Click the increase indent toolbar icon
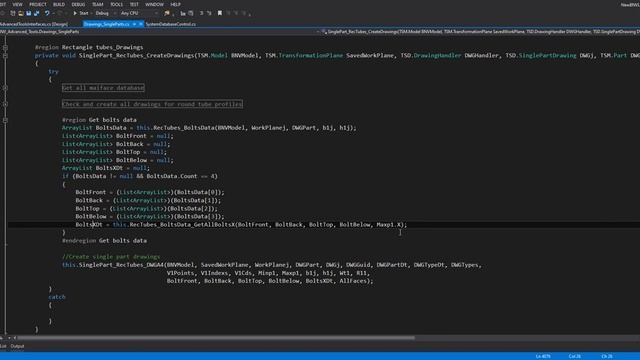This screenshot has width=640, height=360. pyautogui.click(x=209, y=13)
